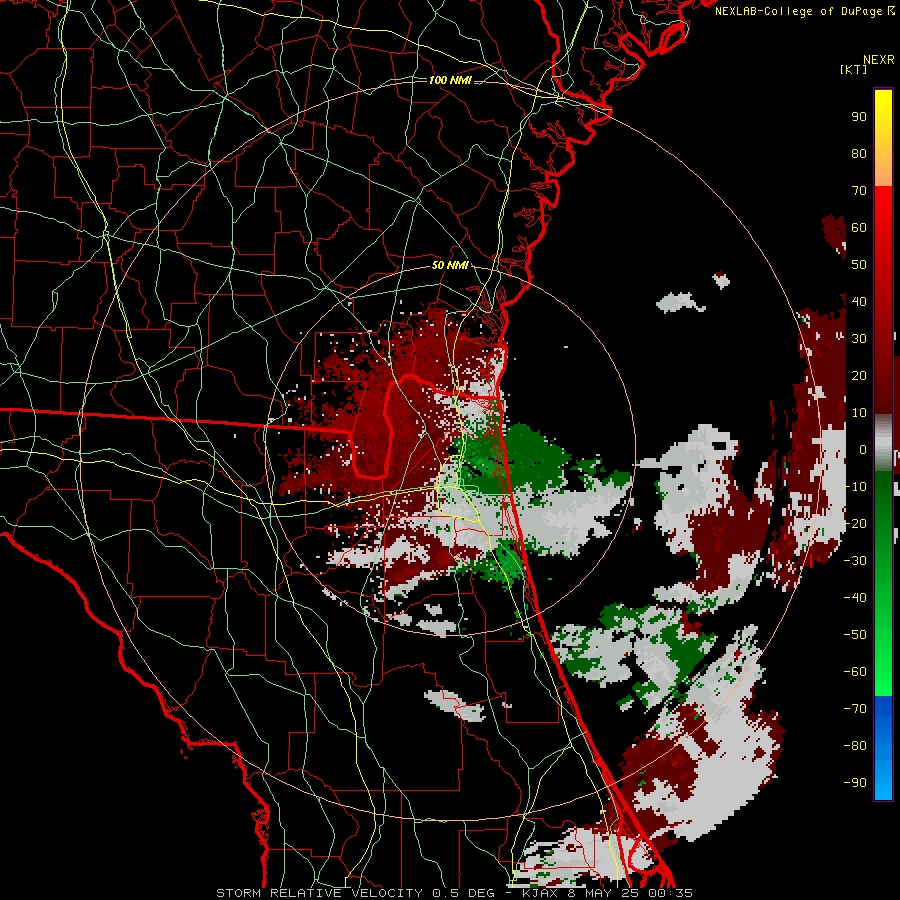
Task: Select the positive 50 scale value
Action: point(859,265)
